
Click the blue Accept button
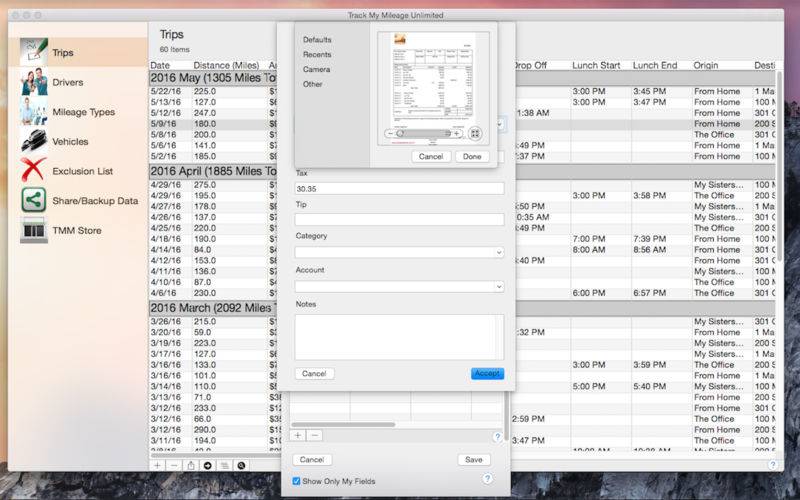coord(487,373)
